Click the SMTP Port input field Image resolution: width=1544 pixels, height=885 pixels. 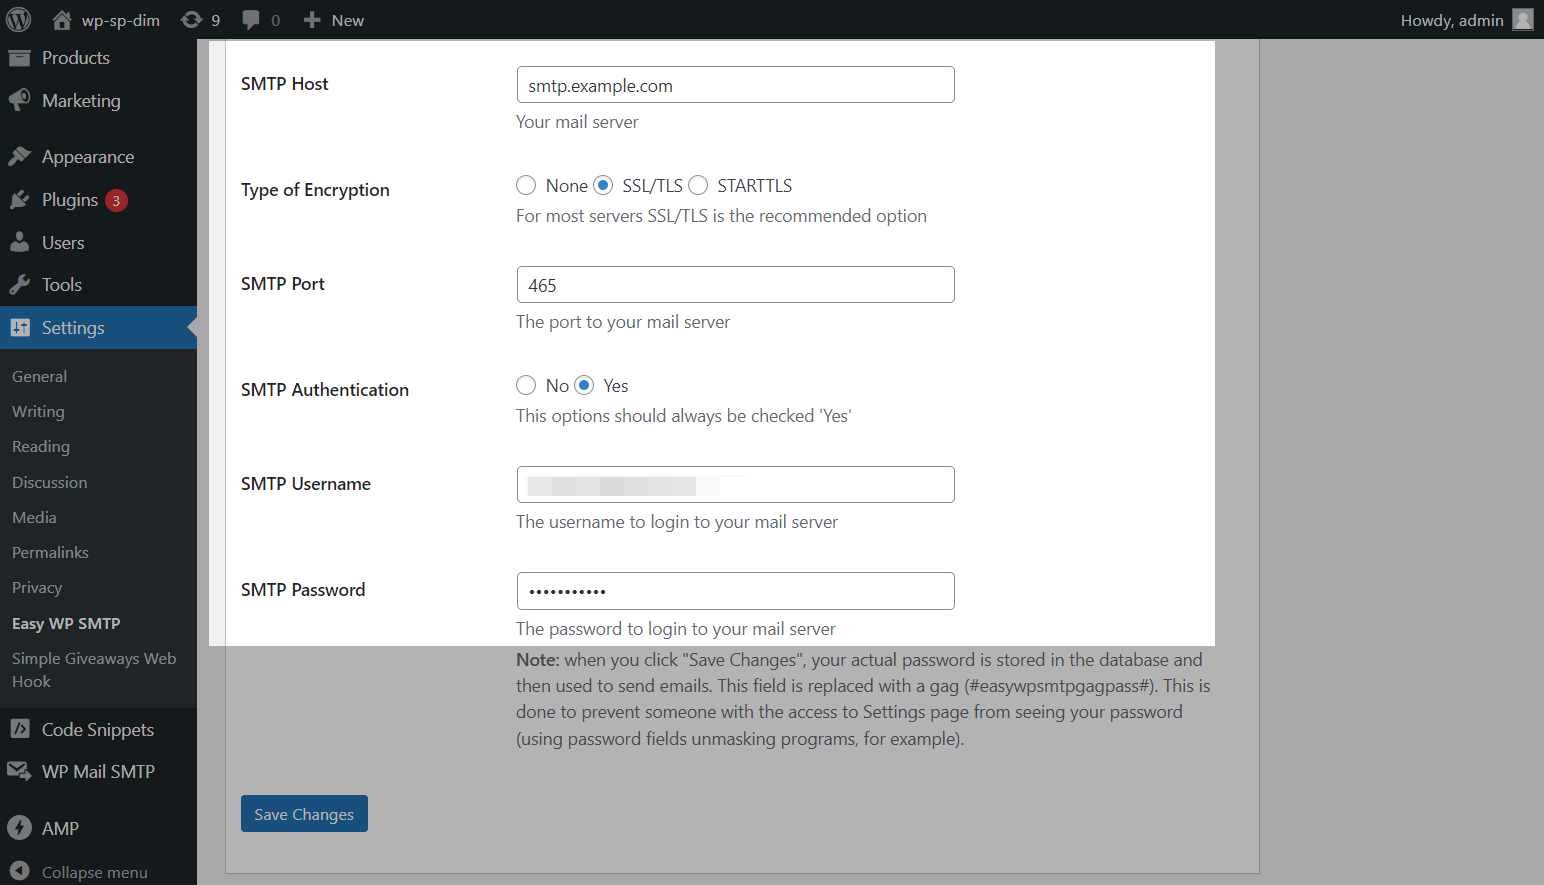735,285
